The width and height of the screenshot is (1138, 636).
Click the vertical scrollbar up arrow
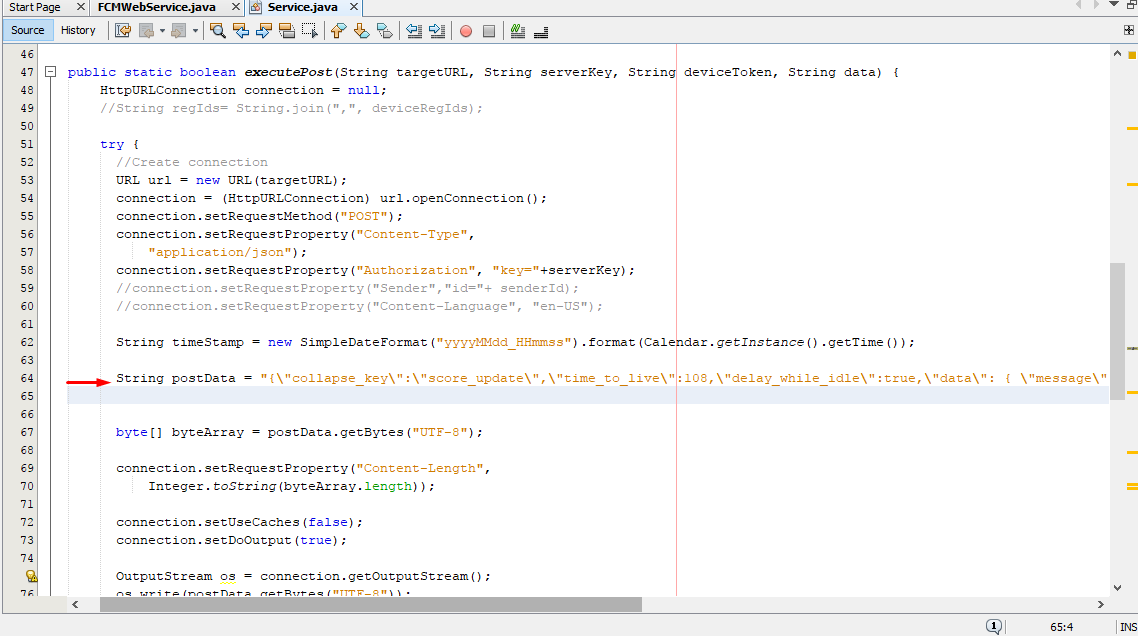coord(1117,54)
